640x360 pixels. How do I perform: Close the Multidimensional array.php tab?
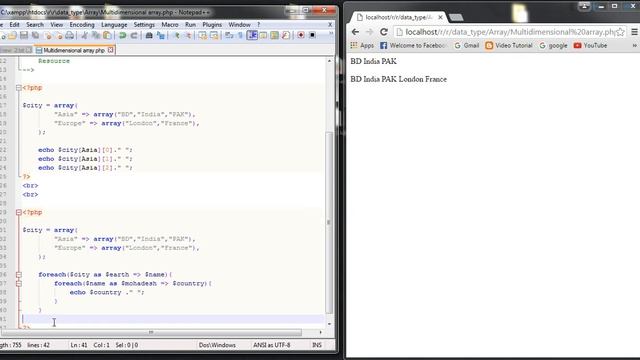point(110,50)
